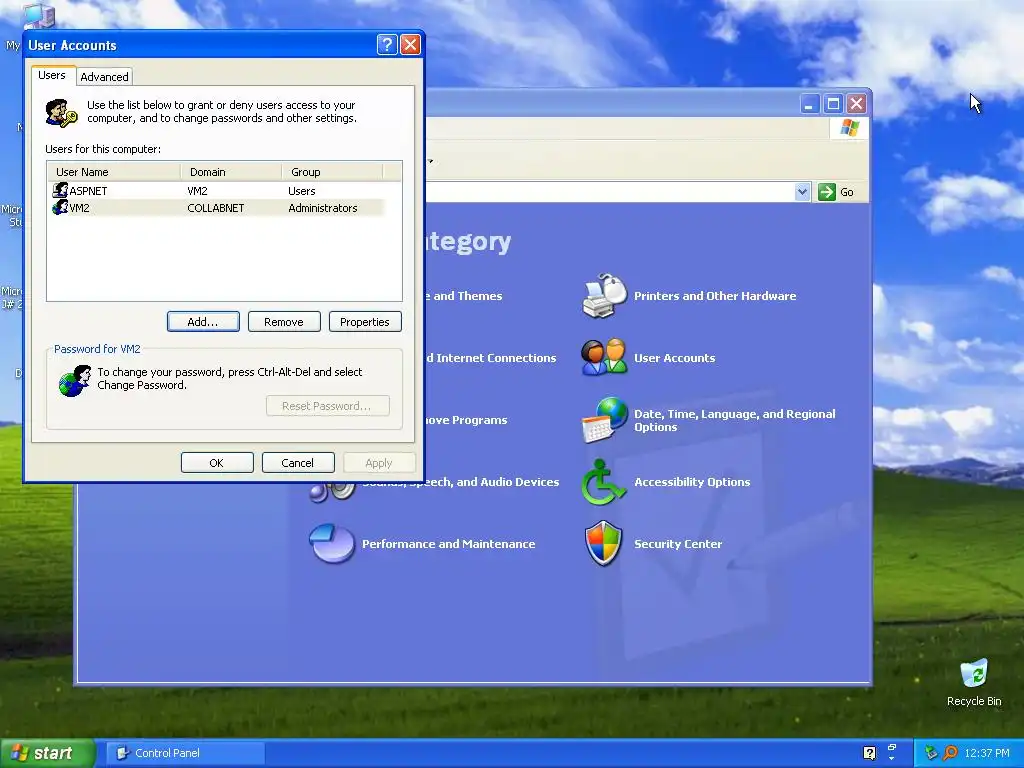Click the Group column header
The height and width of the screenshot is (768, 1024).
coord(332,172)
